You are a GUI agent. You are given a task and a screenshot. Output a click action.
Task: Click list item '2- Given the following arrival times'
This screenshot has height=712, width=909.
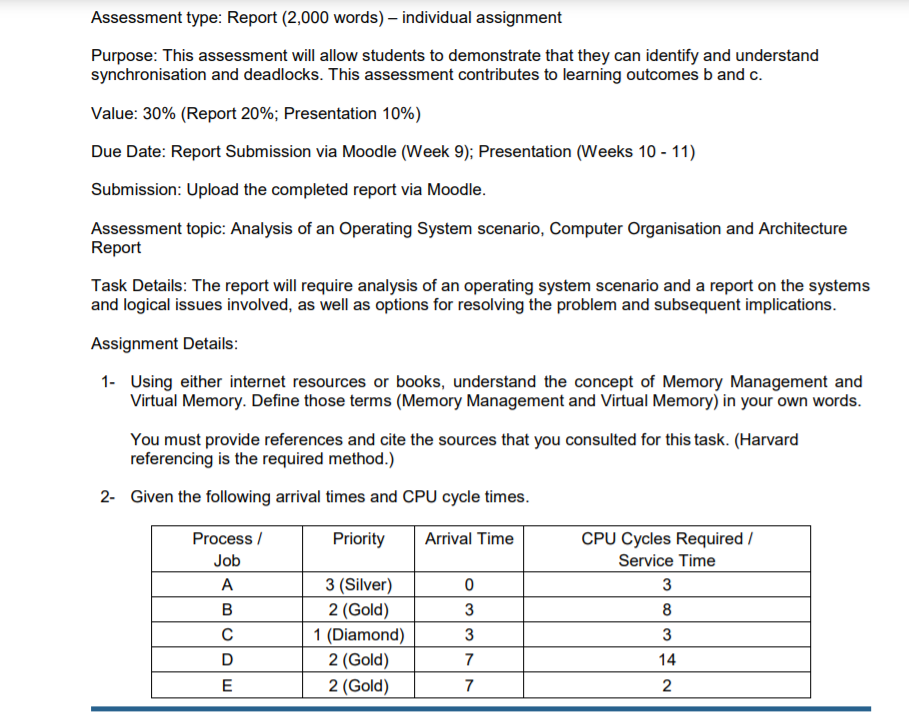(314, 497)
